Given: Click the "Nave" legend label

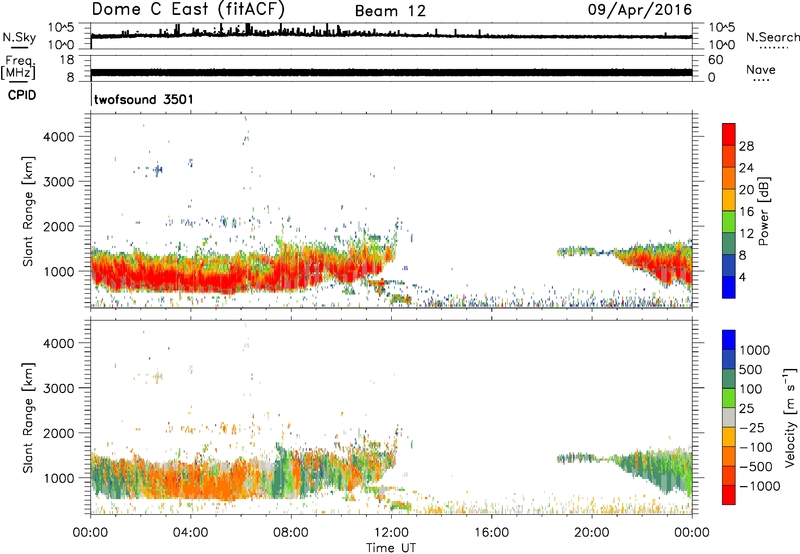Looking at the screenshot, I should pyautogui.click(x=761, y=69).
